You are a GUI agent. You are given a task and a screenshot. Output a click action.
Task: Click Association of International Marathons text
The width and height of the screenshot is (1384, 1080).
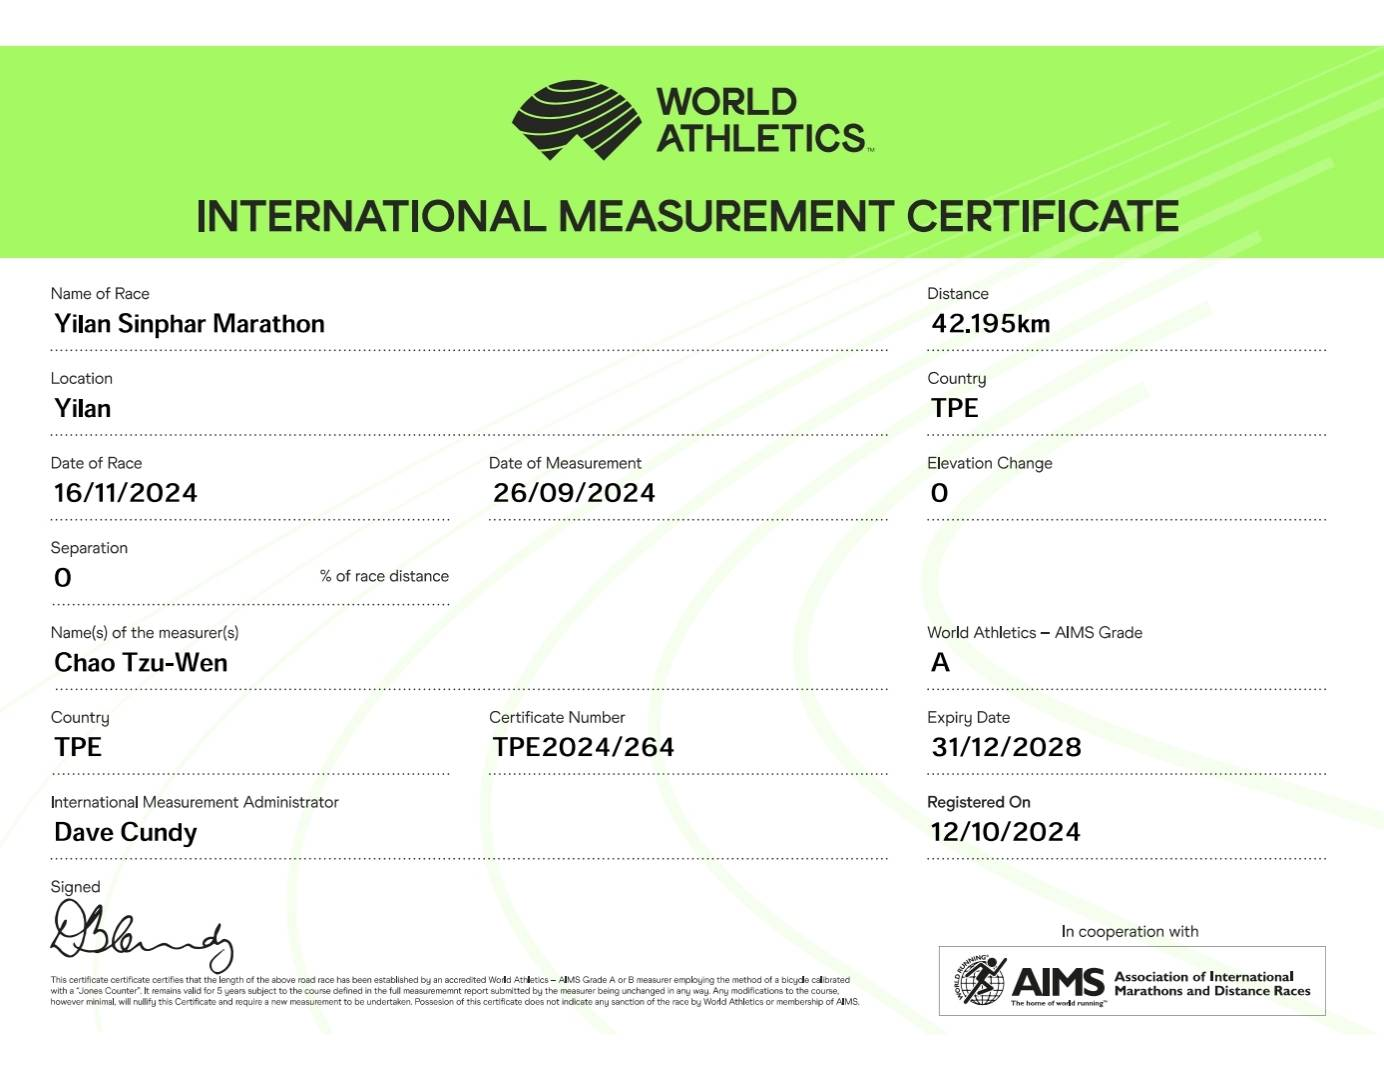(1211, 984)
